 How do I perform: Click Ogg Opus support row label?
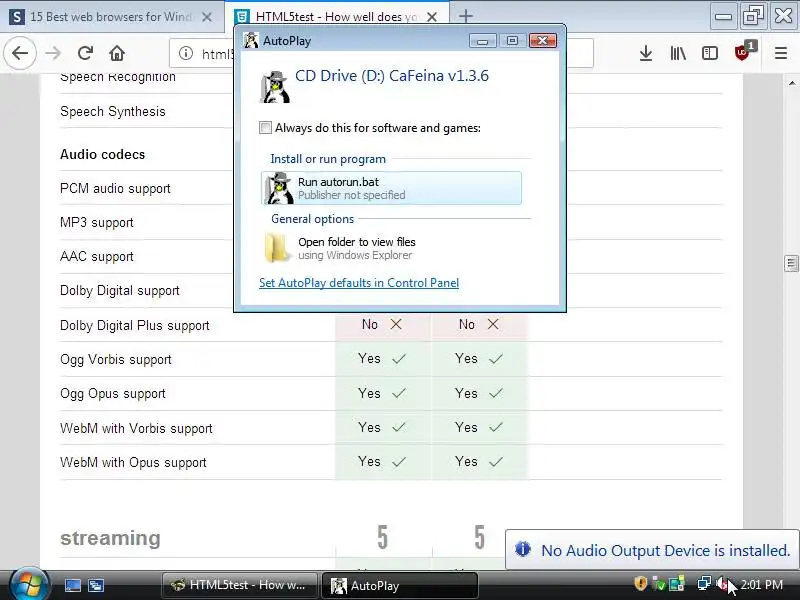tap(113, 393)
